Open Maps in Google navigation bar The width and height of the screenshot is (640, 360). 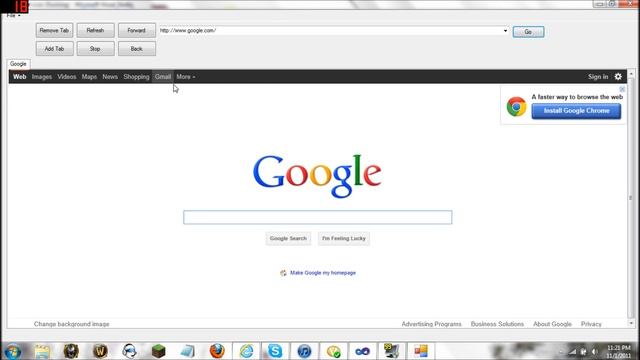pos(89,77)
